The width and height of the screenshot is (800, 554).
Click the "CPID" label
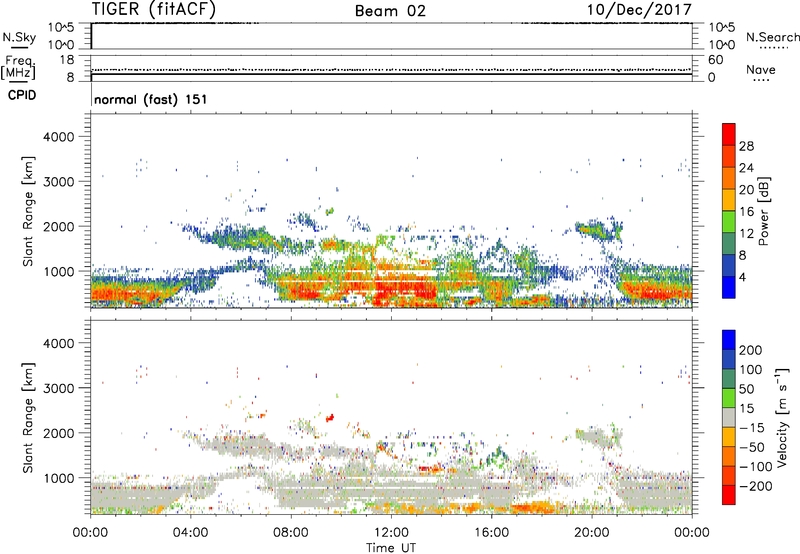click(x=22, y=95)
